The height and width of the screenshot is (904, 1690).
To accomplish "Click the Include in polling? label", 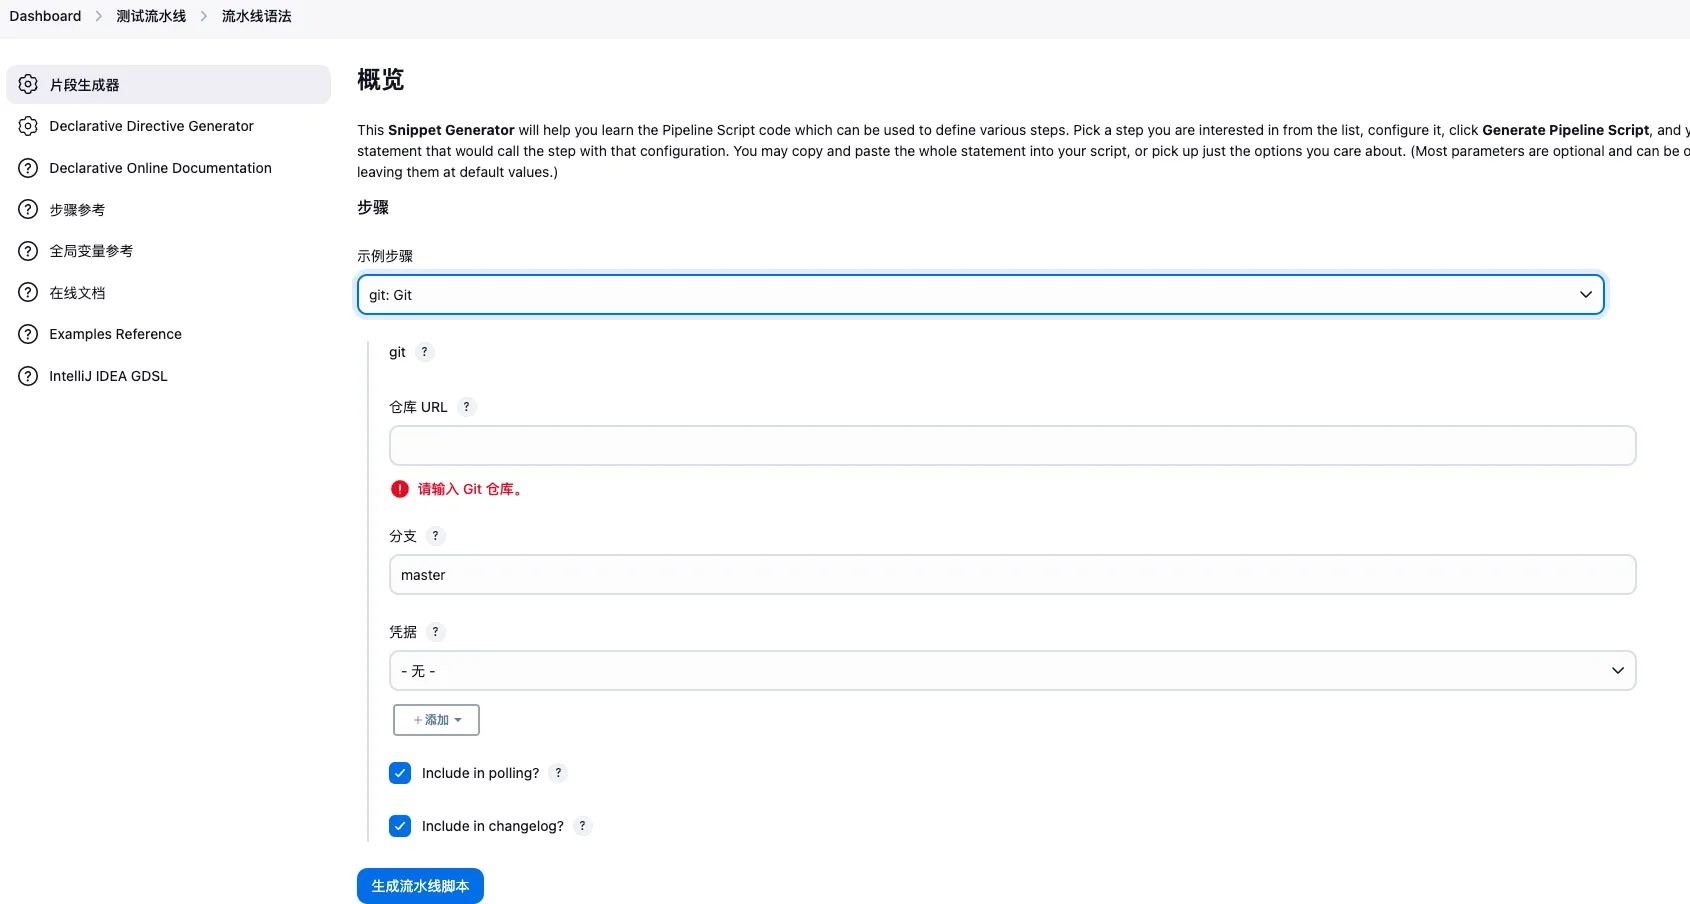I will 480,773.
